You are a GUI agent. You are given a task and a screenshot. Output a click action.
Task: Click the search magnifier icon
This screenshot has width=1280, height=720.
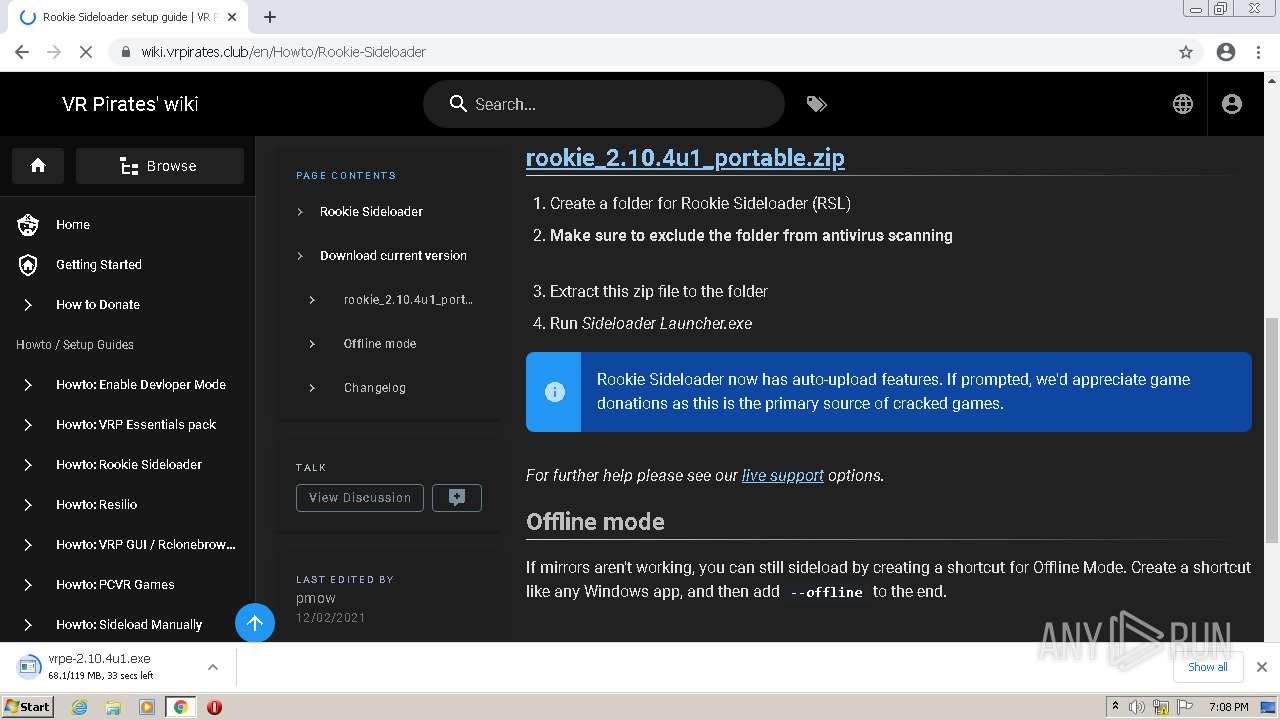click(458, 104)
